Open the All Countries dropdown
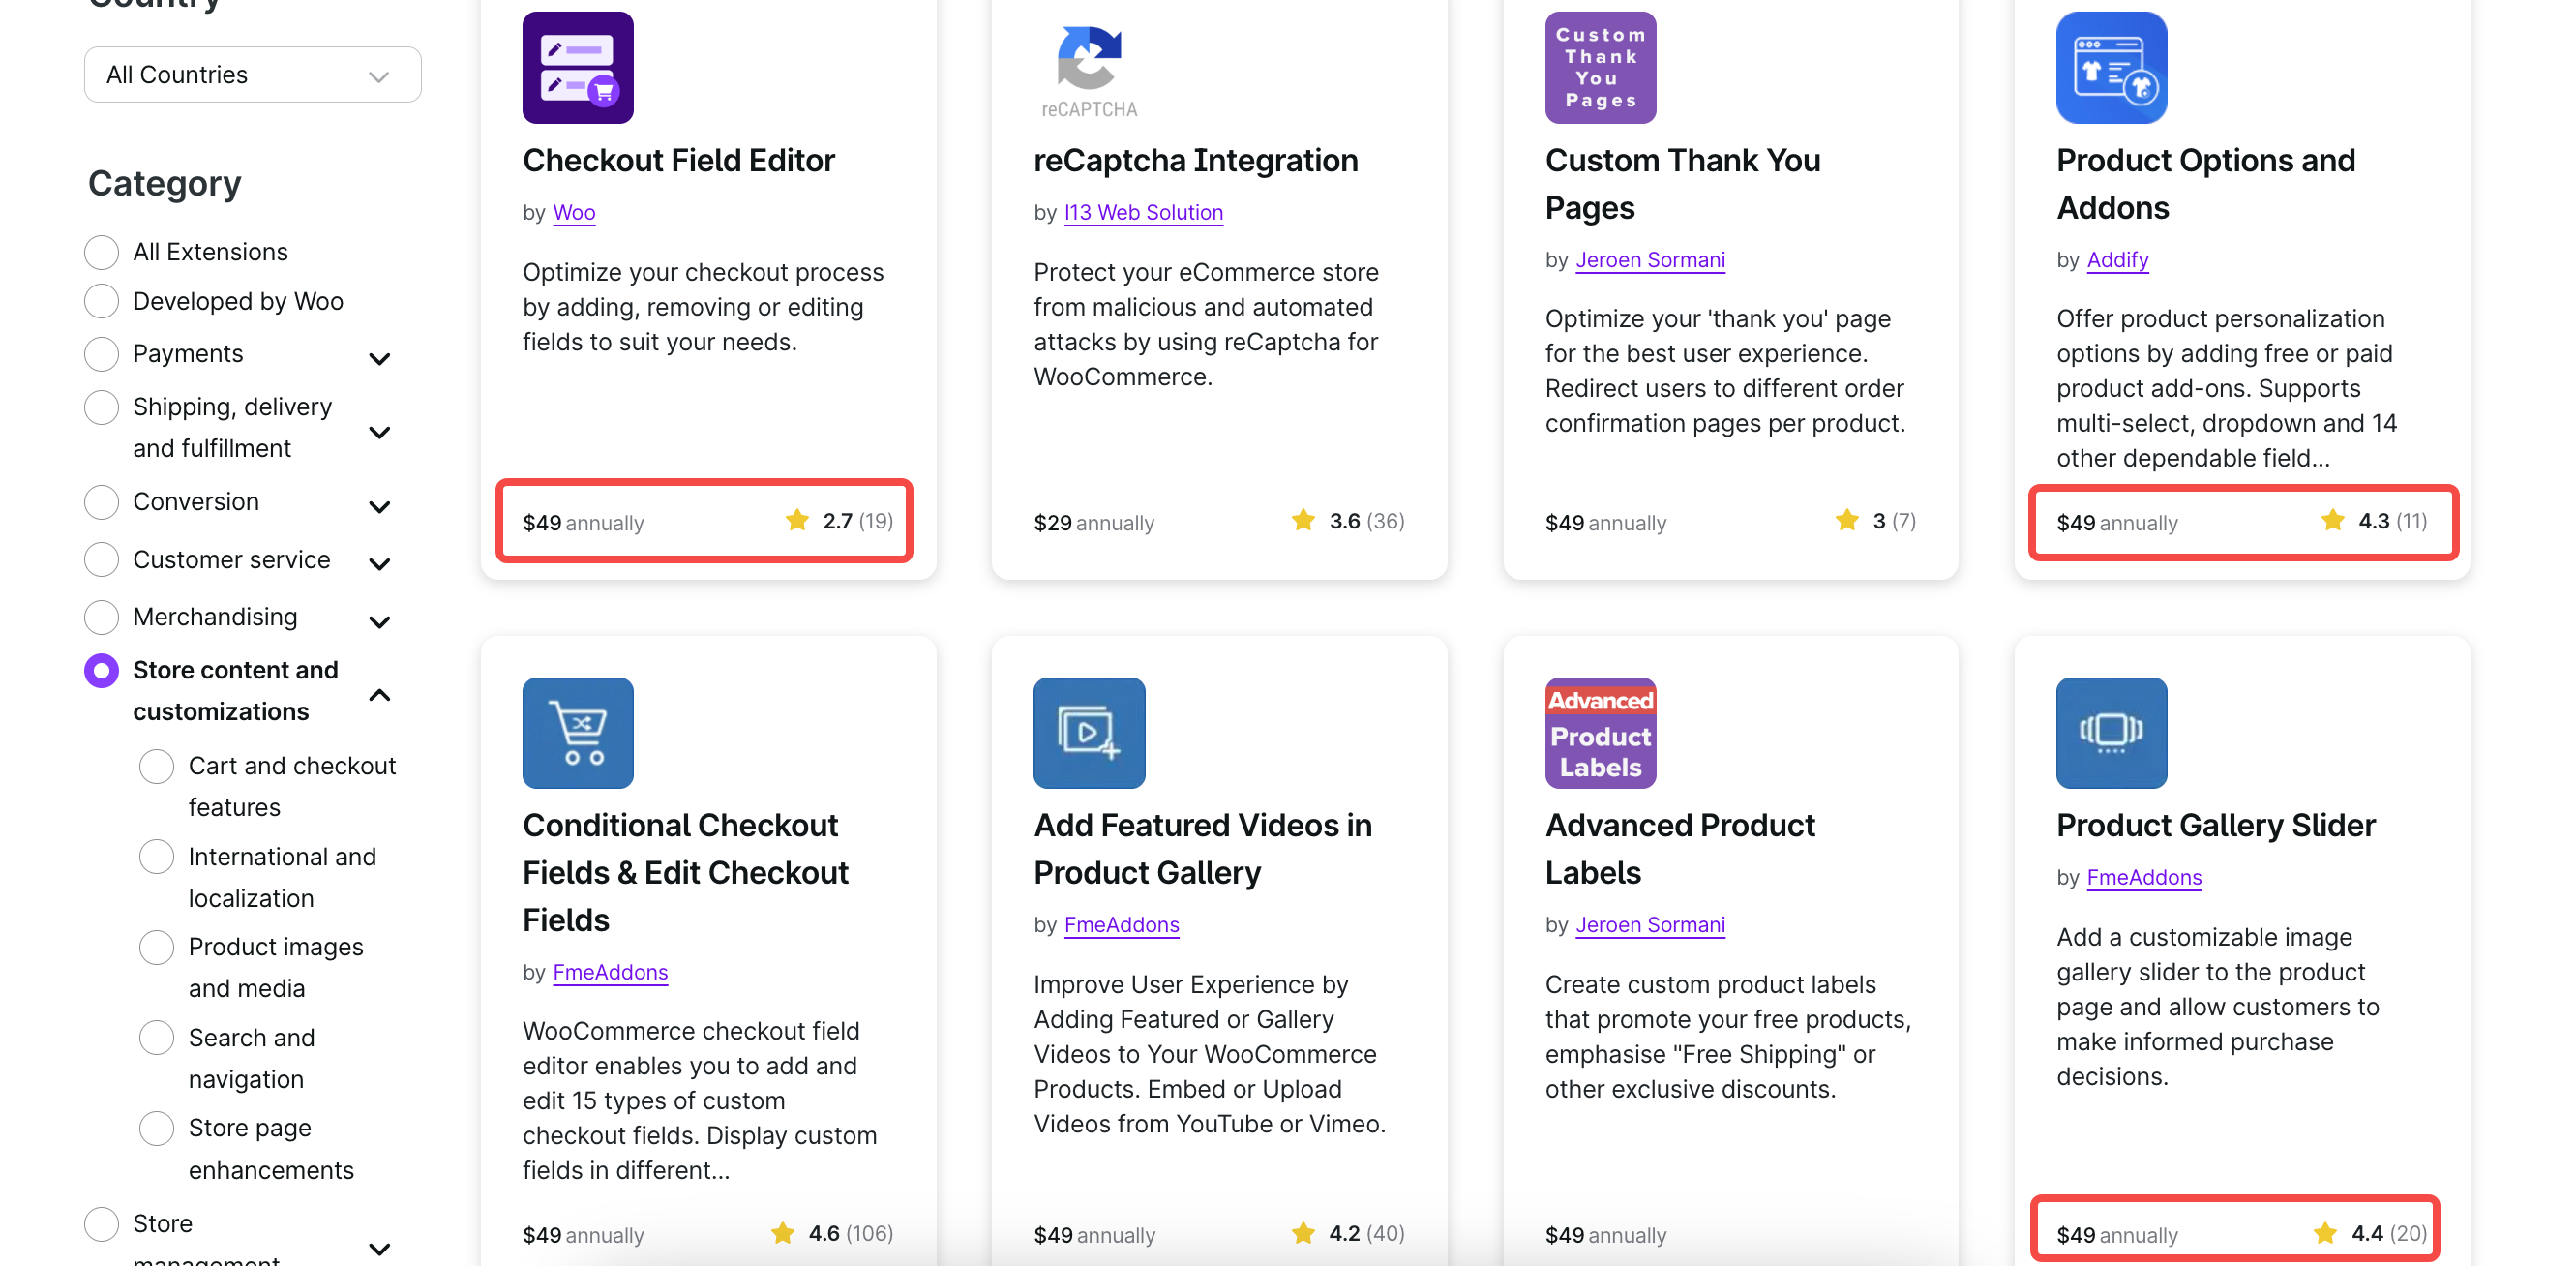Image resolution: width=2576 pixels, height=1266 pixels. coord(252,74)
